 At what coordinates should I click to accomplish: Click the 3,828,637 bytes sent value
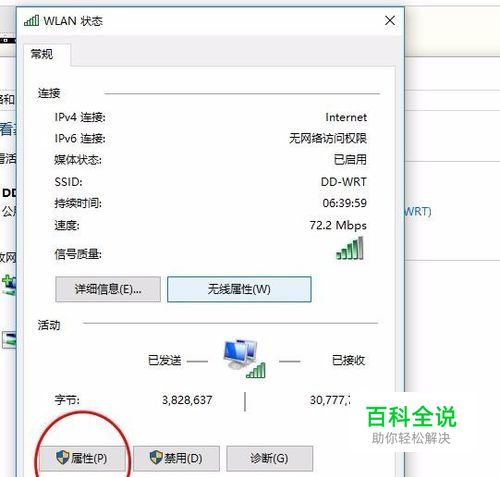(187, 400)
